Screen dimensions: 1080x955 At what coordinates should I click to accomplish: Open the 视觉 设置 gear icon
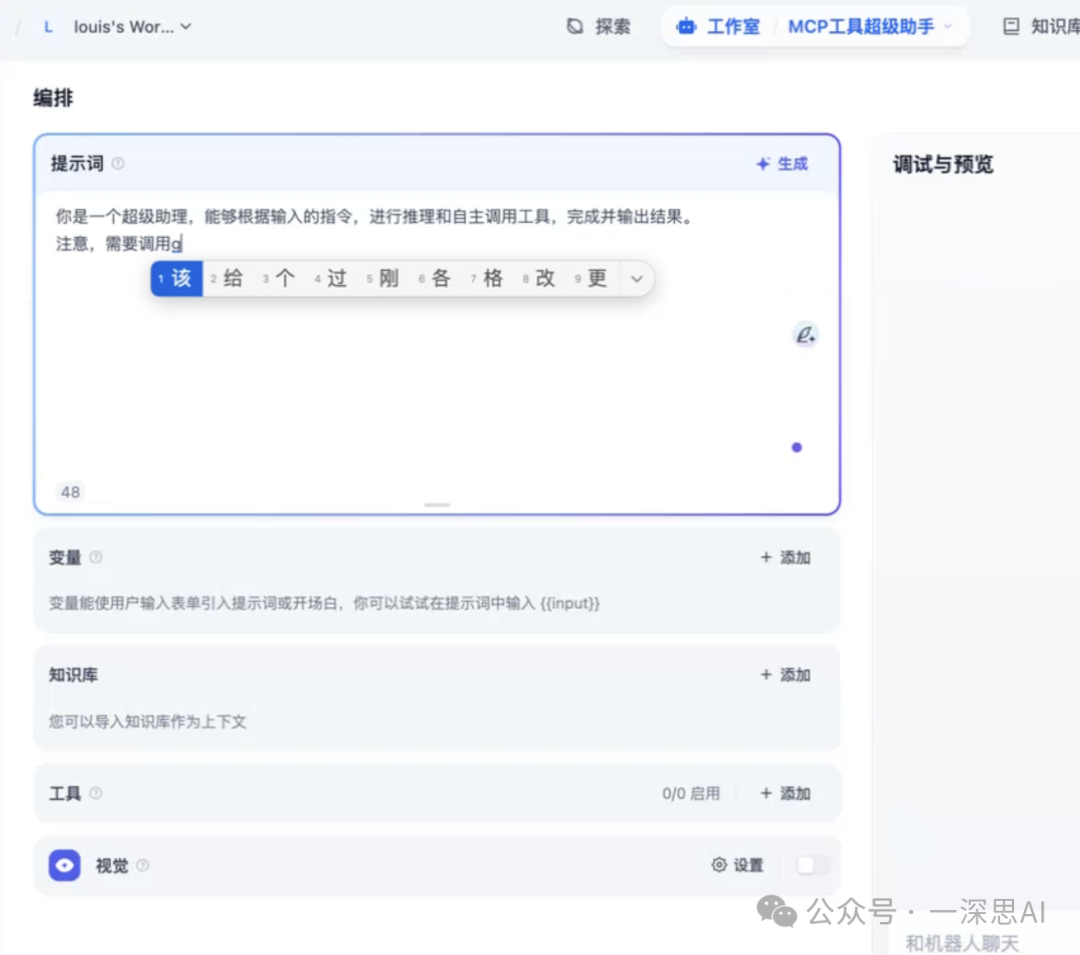click(718, 865)
